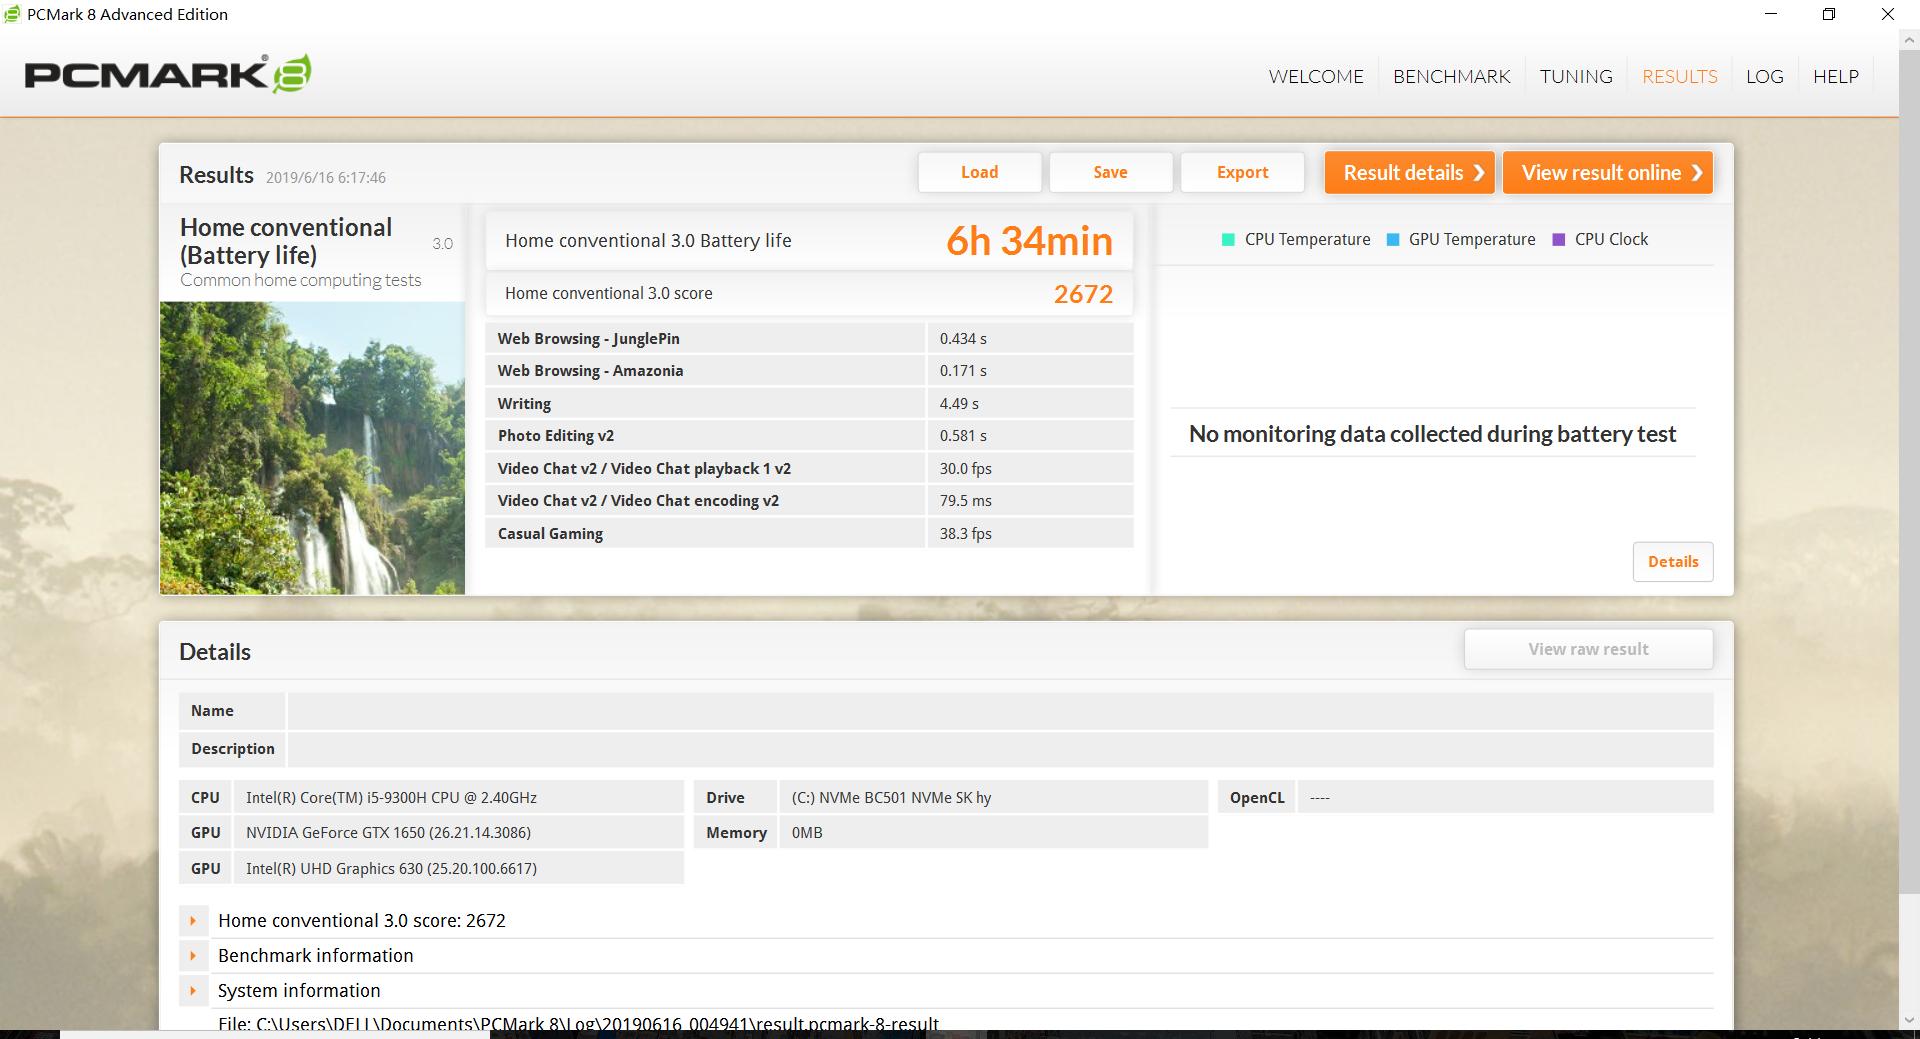The width and height of the screenshot is (1920, 1039).
Task: Select the RESULTS tab
Action: 1680,76
